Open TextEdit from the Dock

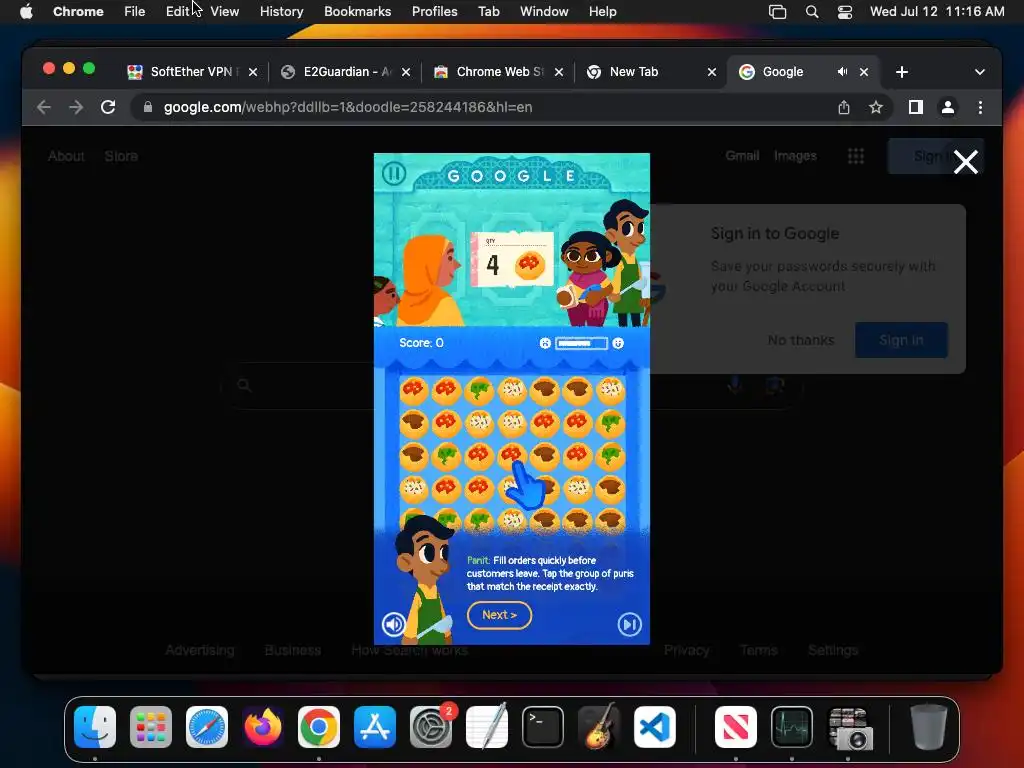[487, 727]
